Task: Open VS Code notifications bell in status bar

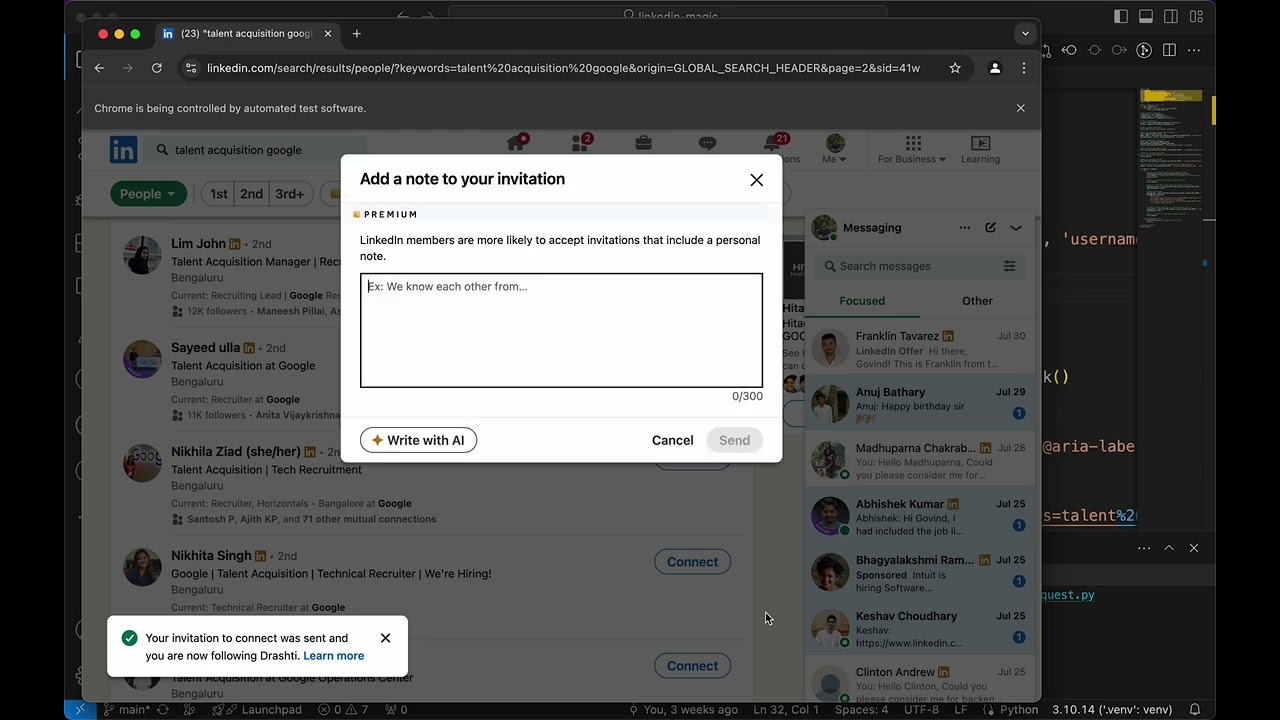Action: pos(1194,710)
